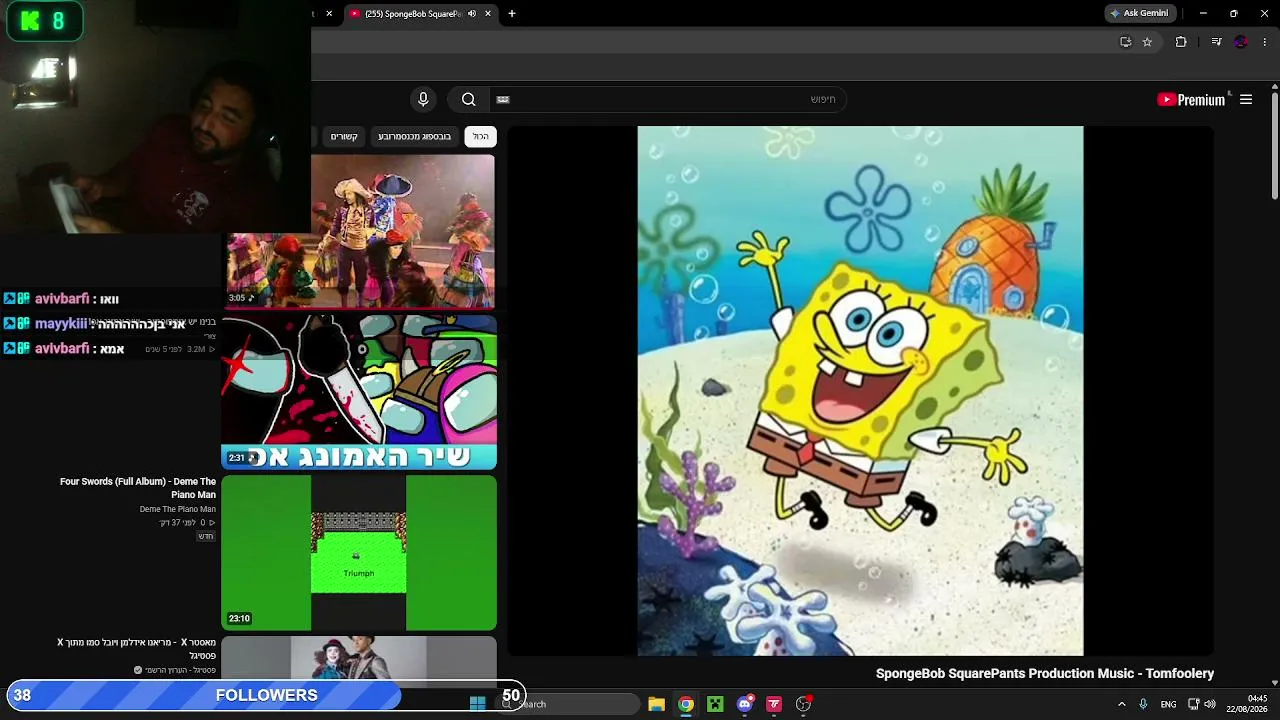Mute the SpongeBob tab via speaker icon
The height and width of the screenshot is (720, 1280).
coord(472,14)
